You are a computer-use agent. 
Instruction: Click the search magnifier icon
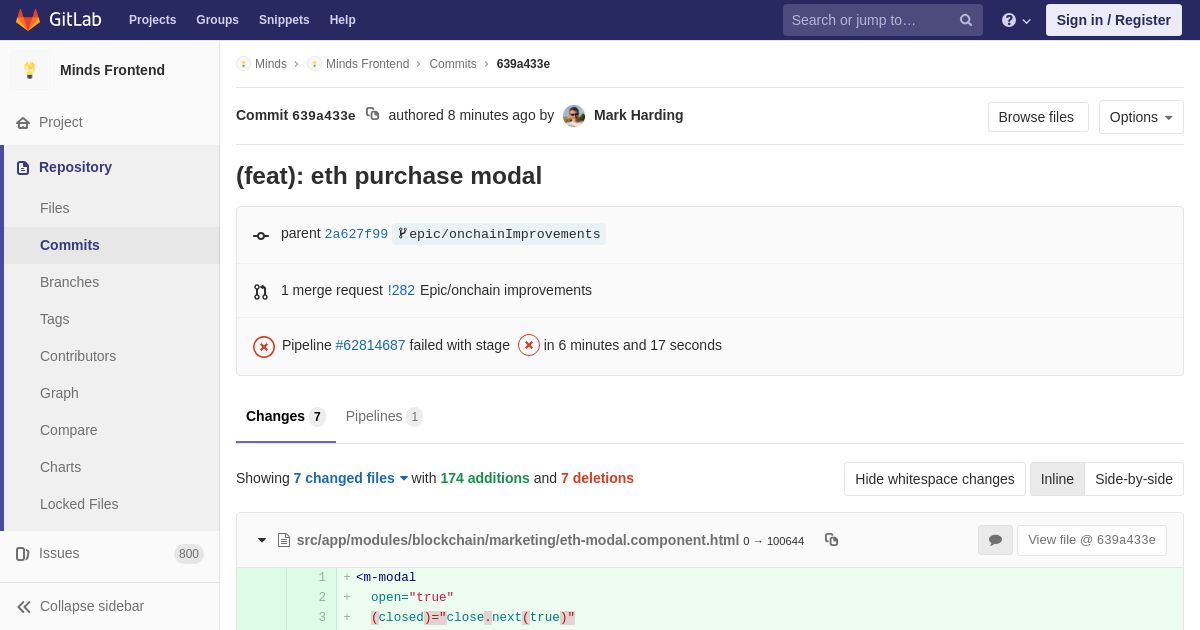coord(966,20)
